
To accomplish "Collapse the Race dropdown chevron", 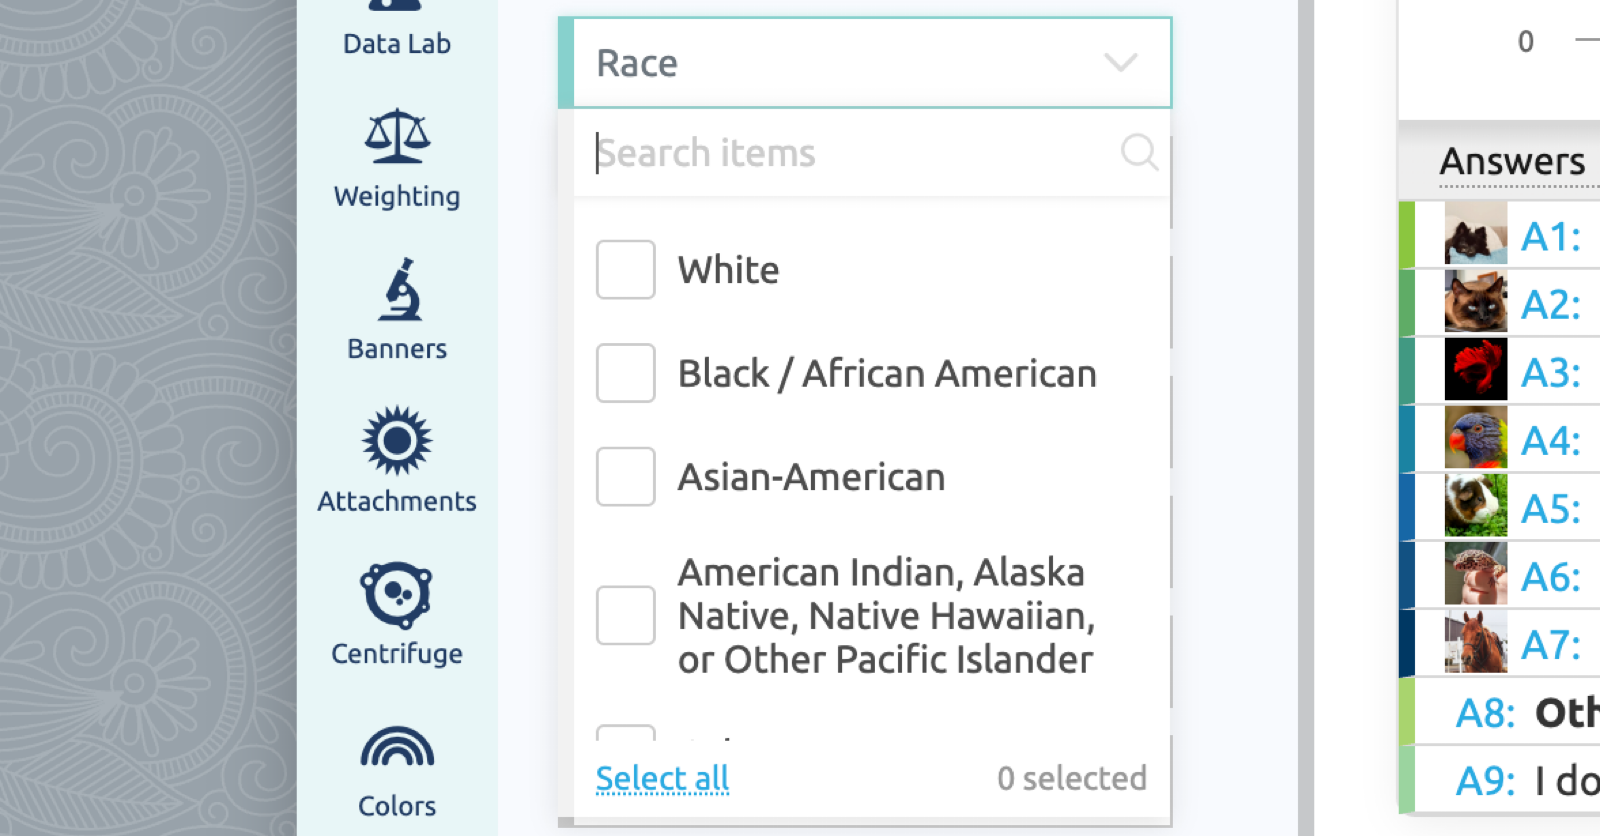I will point(1121,63).
